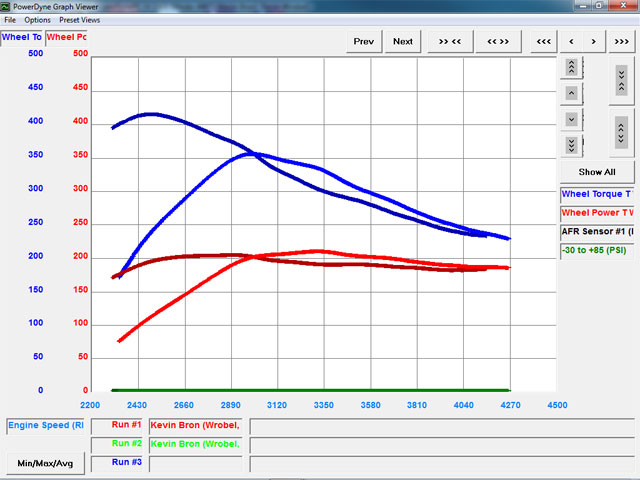Toggle the Wheel Torque trace in legend

click(x=596, y=194)
